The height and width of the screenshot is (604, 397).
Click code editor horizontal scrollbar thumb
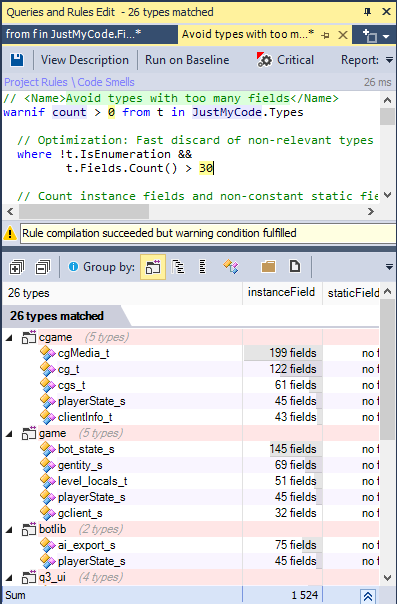point(84,211)
